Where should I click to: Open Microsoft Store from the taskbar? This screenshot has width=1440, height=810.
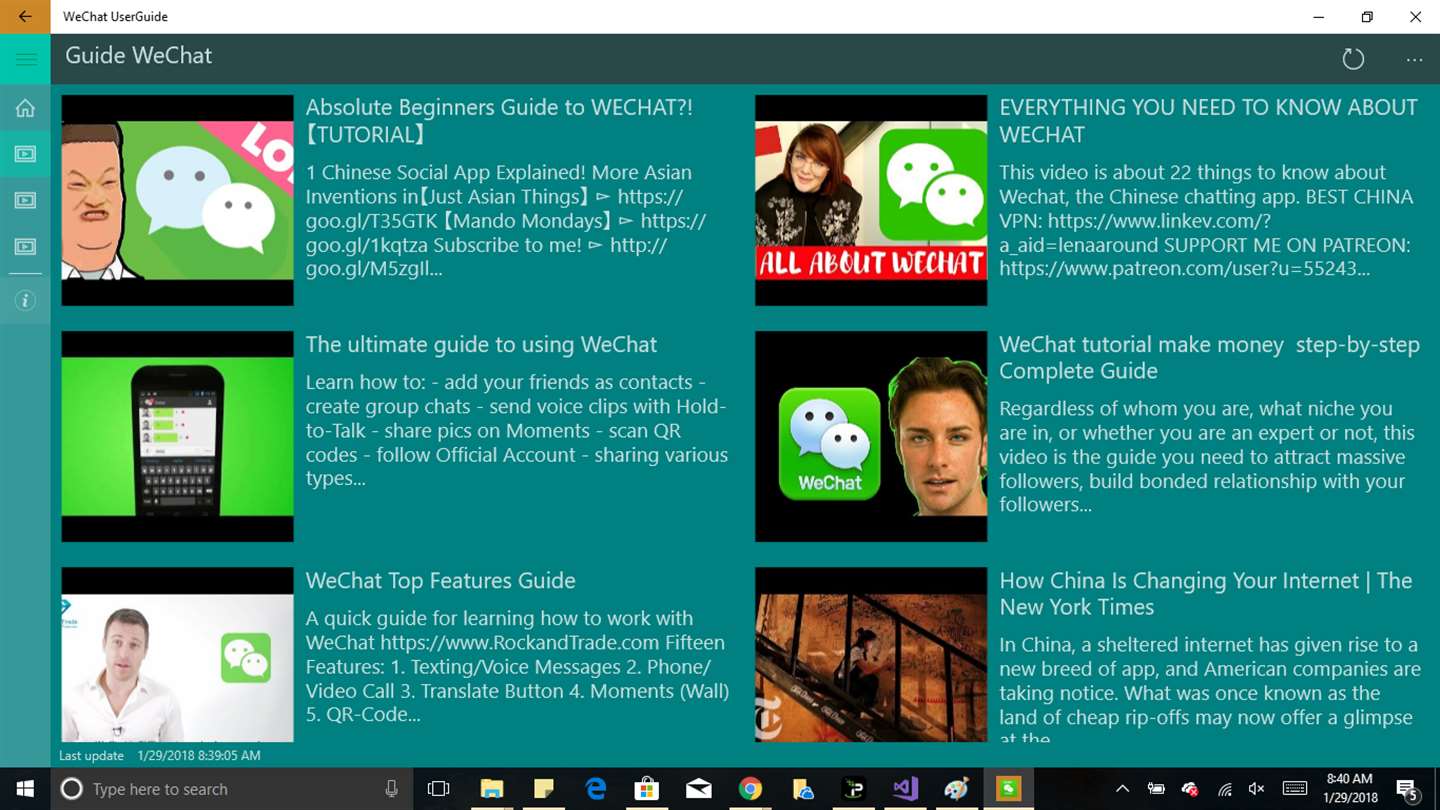(647, 789)
